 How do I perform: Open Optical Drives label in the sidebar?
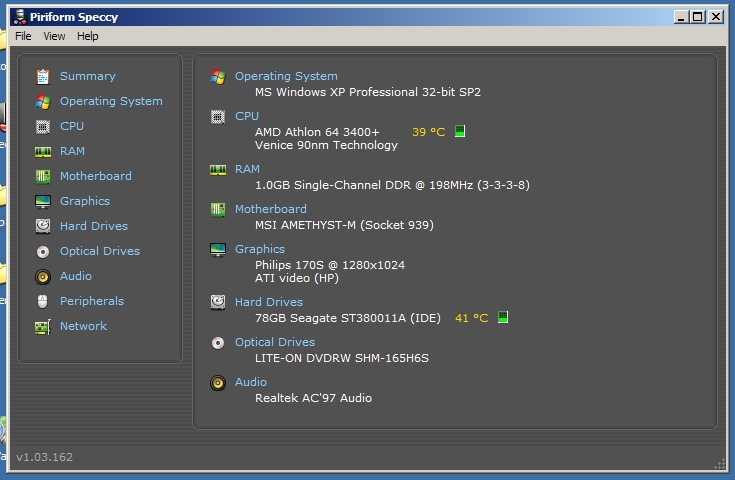100,251
